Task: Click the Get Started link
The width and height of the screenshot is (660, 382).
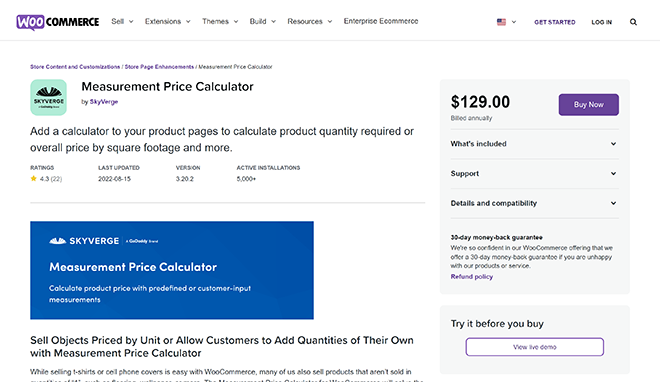Action: click(554, 22)
